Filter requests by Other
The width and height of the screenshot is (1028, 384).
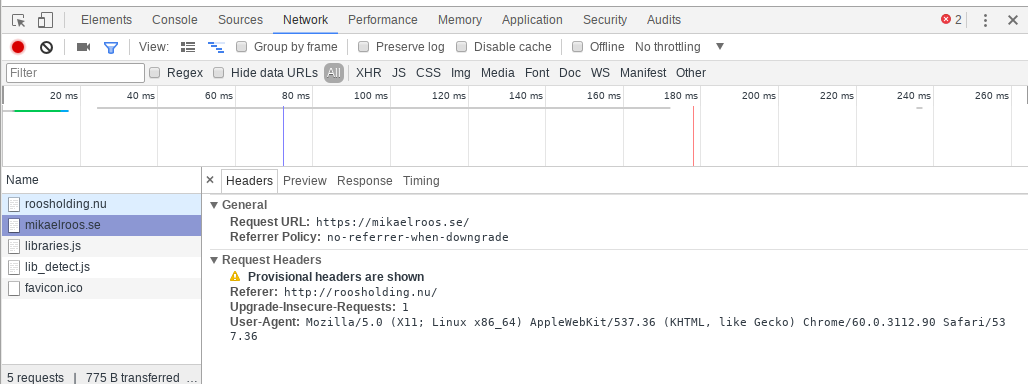[x=691, y=73]
